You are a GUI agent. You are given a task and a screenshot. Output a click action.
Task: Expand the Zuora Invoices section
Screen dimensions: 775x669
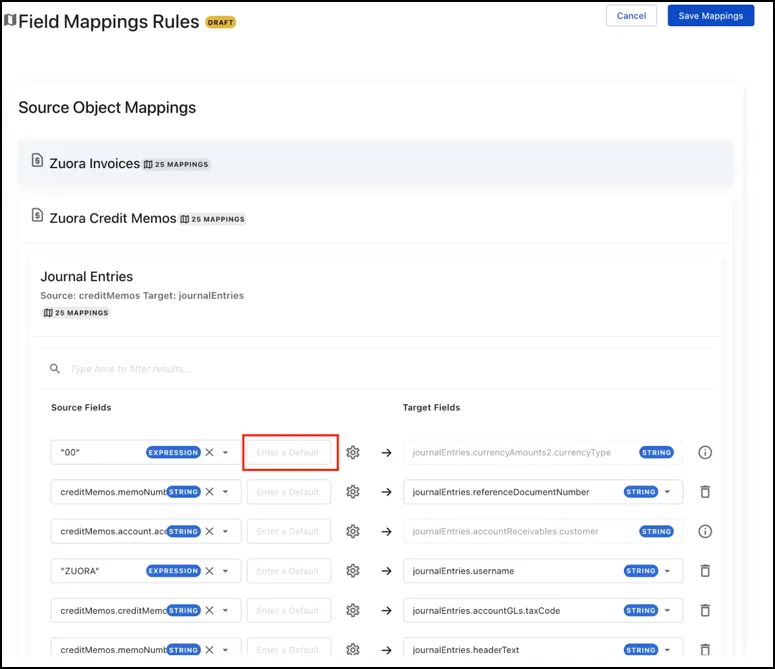376,164
